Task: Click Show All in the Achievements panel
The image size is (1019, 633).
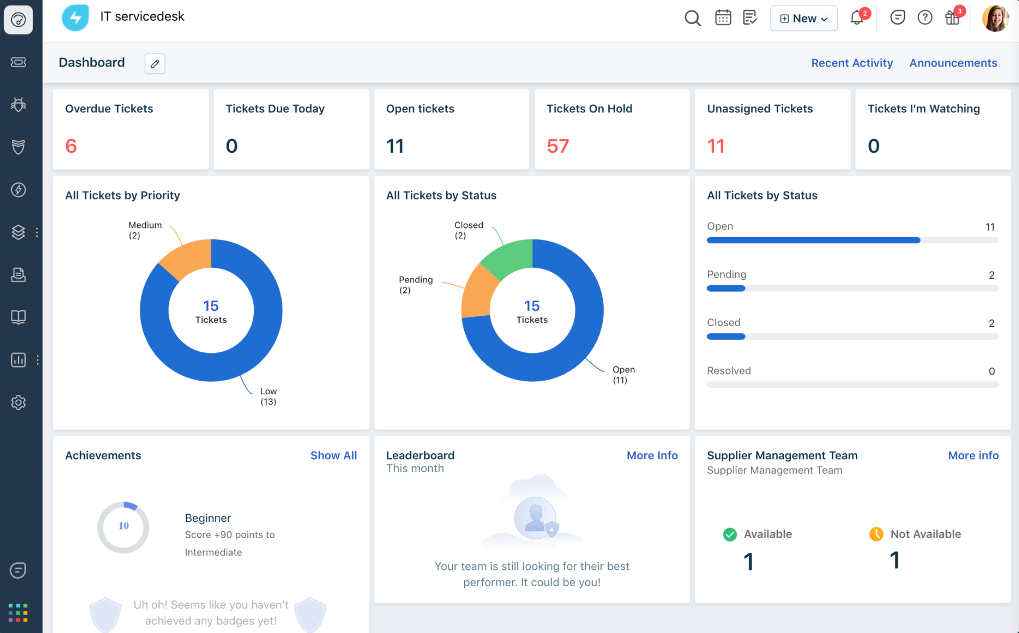Action: tap(333, 455)
